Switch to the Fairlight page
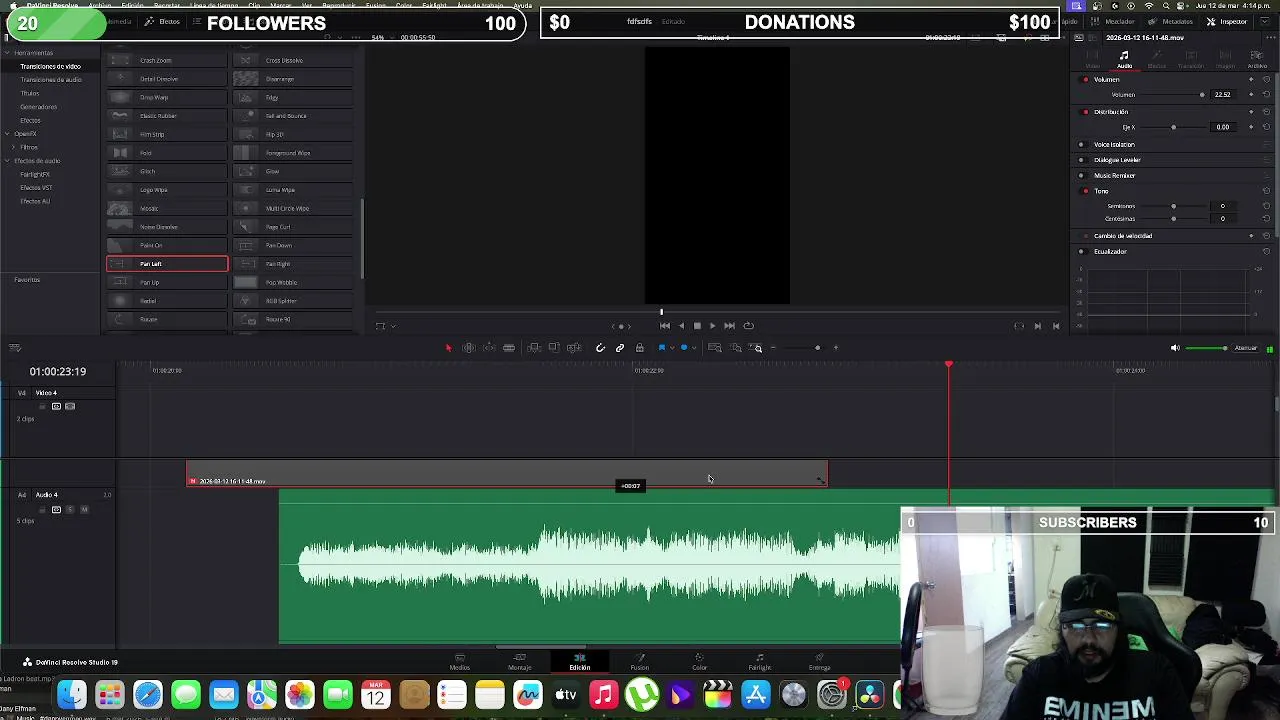Screen dimensions: 1280x720 759,662
